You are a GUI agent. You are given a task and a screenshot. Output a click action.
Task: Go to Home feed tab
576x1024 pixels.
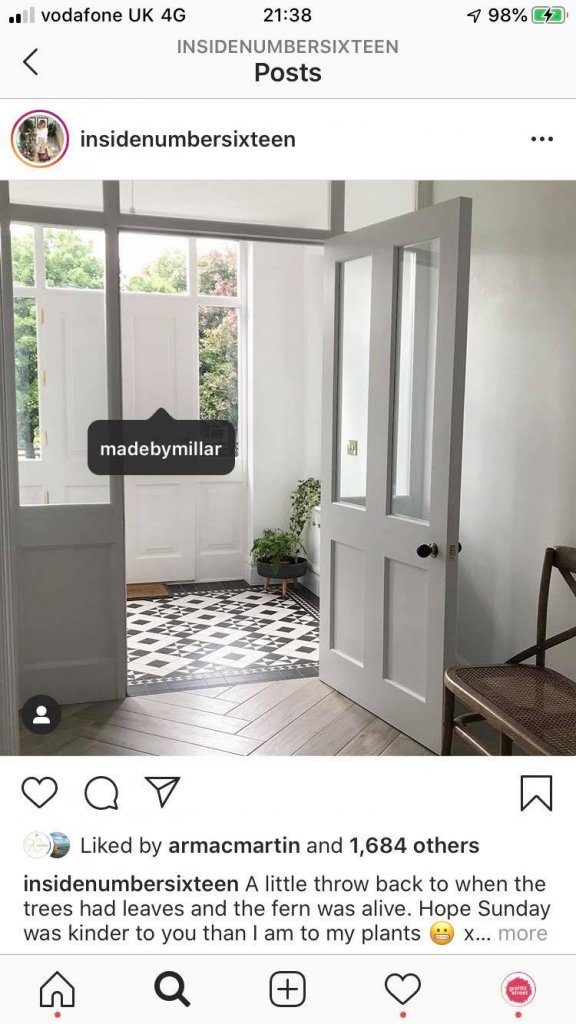tap(57, 989)
